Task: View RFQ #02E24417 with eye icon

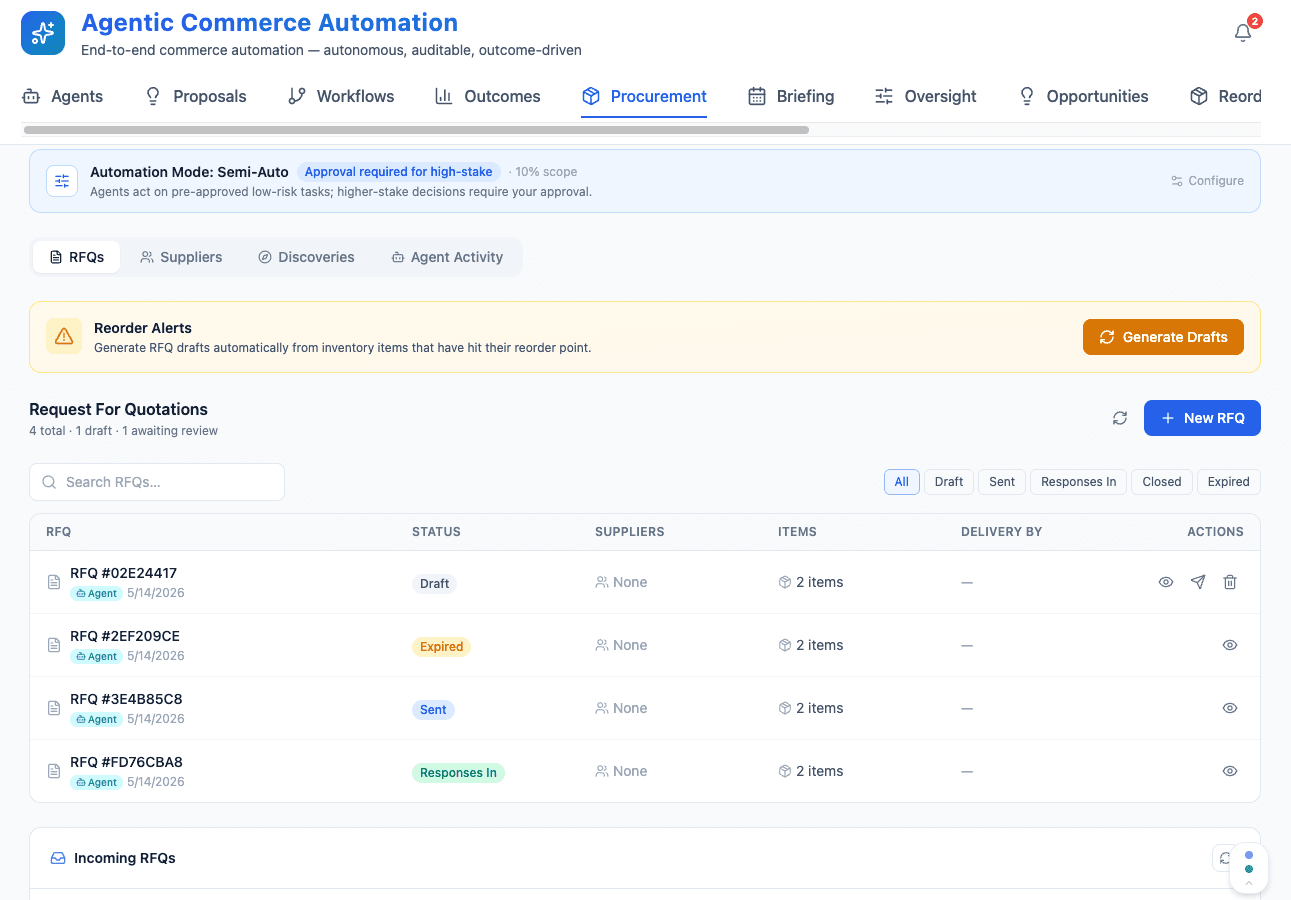Action: tap(1166, 582)
